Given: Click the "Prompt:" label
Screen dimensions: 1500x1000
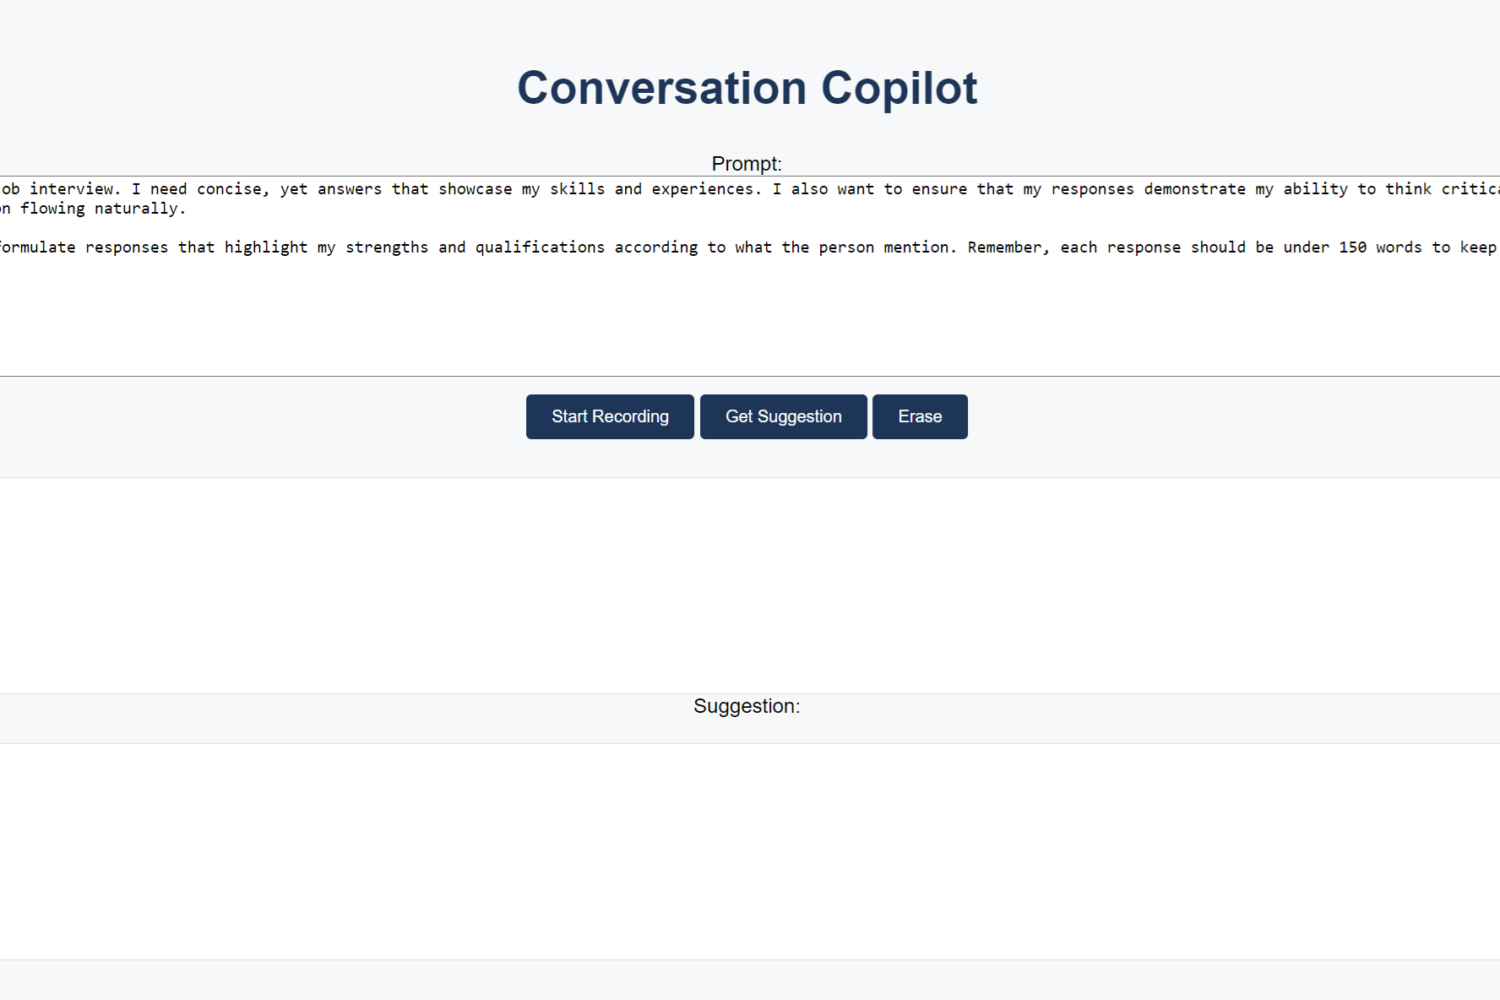Looking at the screenshot, I should [747, 164].
